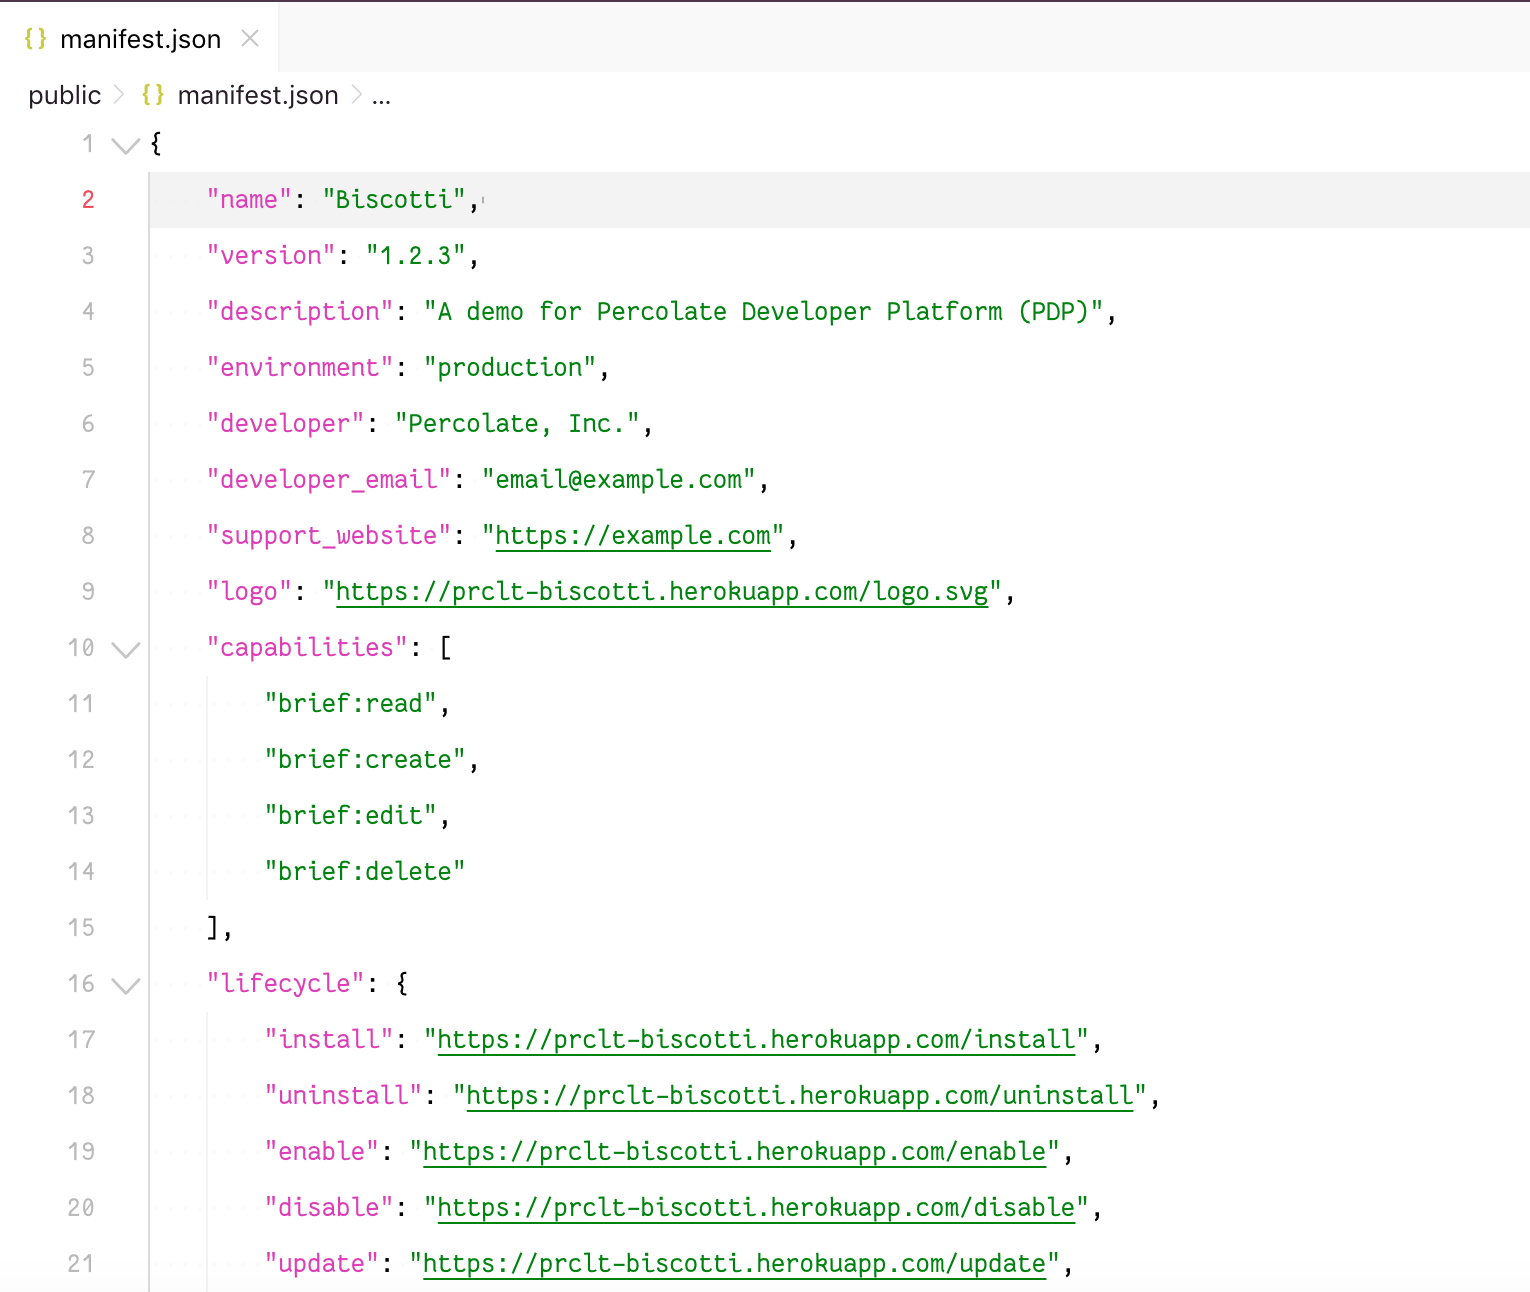Close the manifest.json tab

pos(250,38)
